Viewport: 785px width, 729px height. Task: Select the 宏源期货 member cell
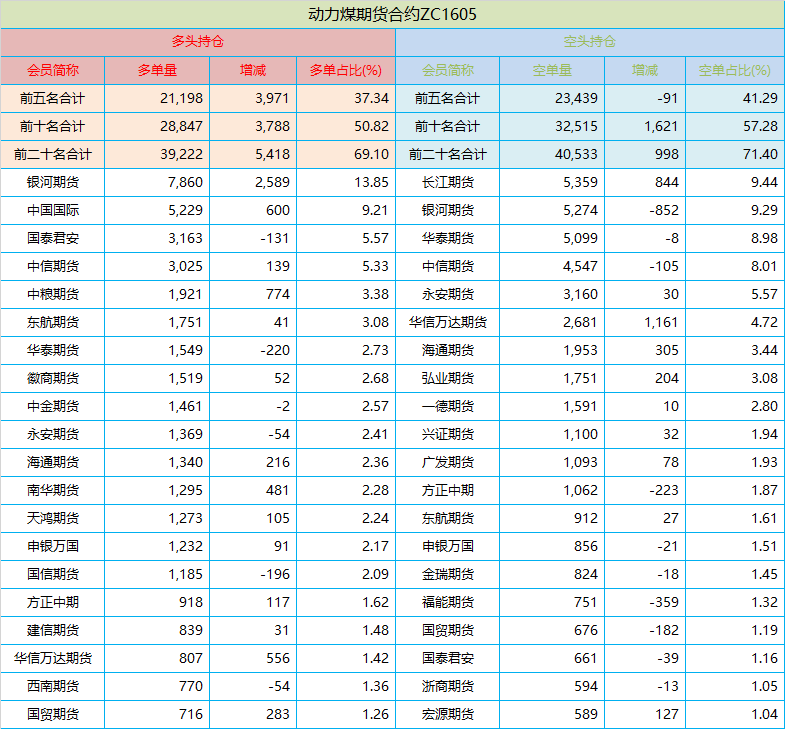[x=448, y=715]
